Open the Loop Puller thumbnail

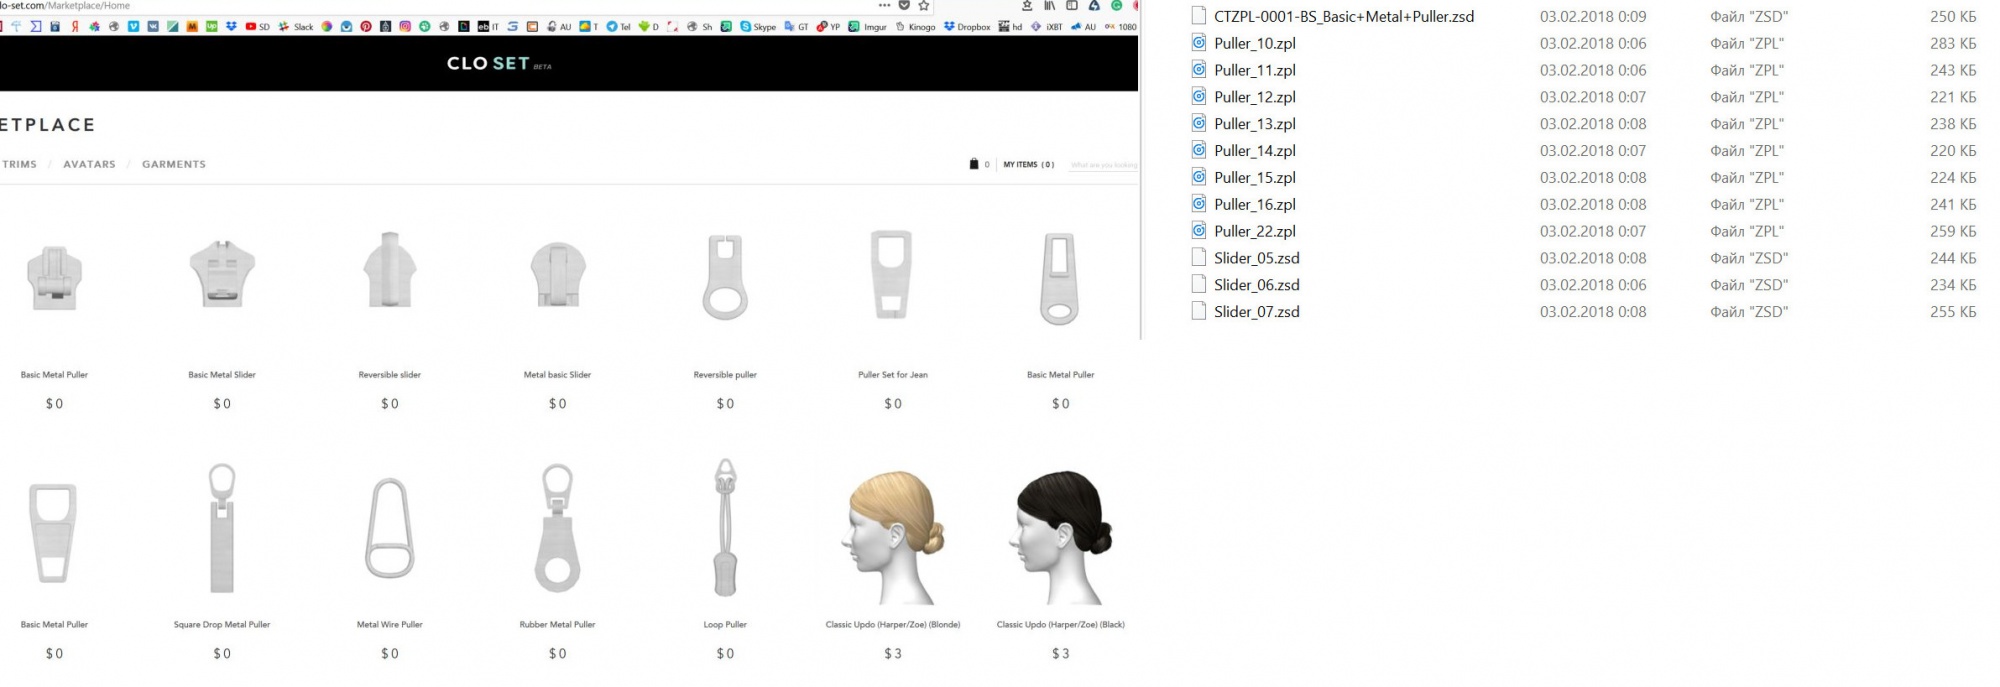click(x=725, y=528)
